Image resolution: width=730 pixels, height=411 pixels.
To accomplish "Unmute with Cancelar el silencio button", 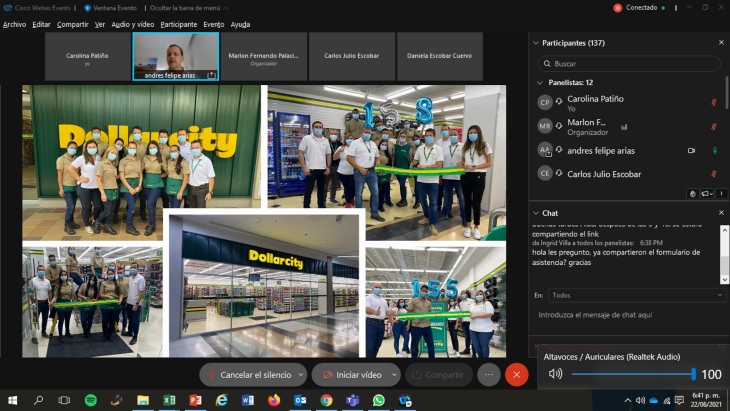I will pyautogui.click(x=248, y=375).
